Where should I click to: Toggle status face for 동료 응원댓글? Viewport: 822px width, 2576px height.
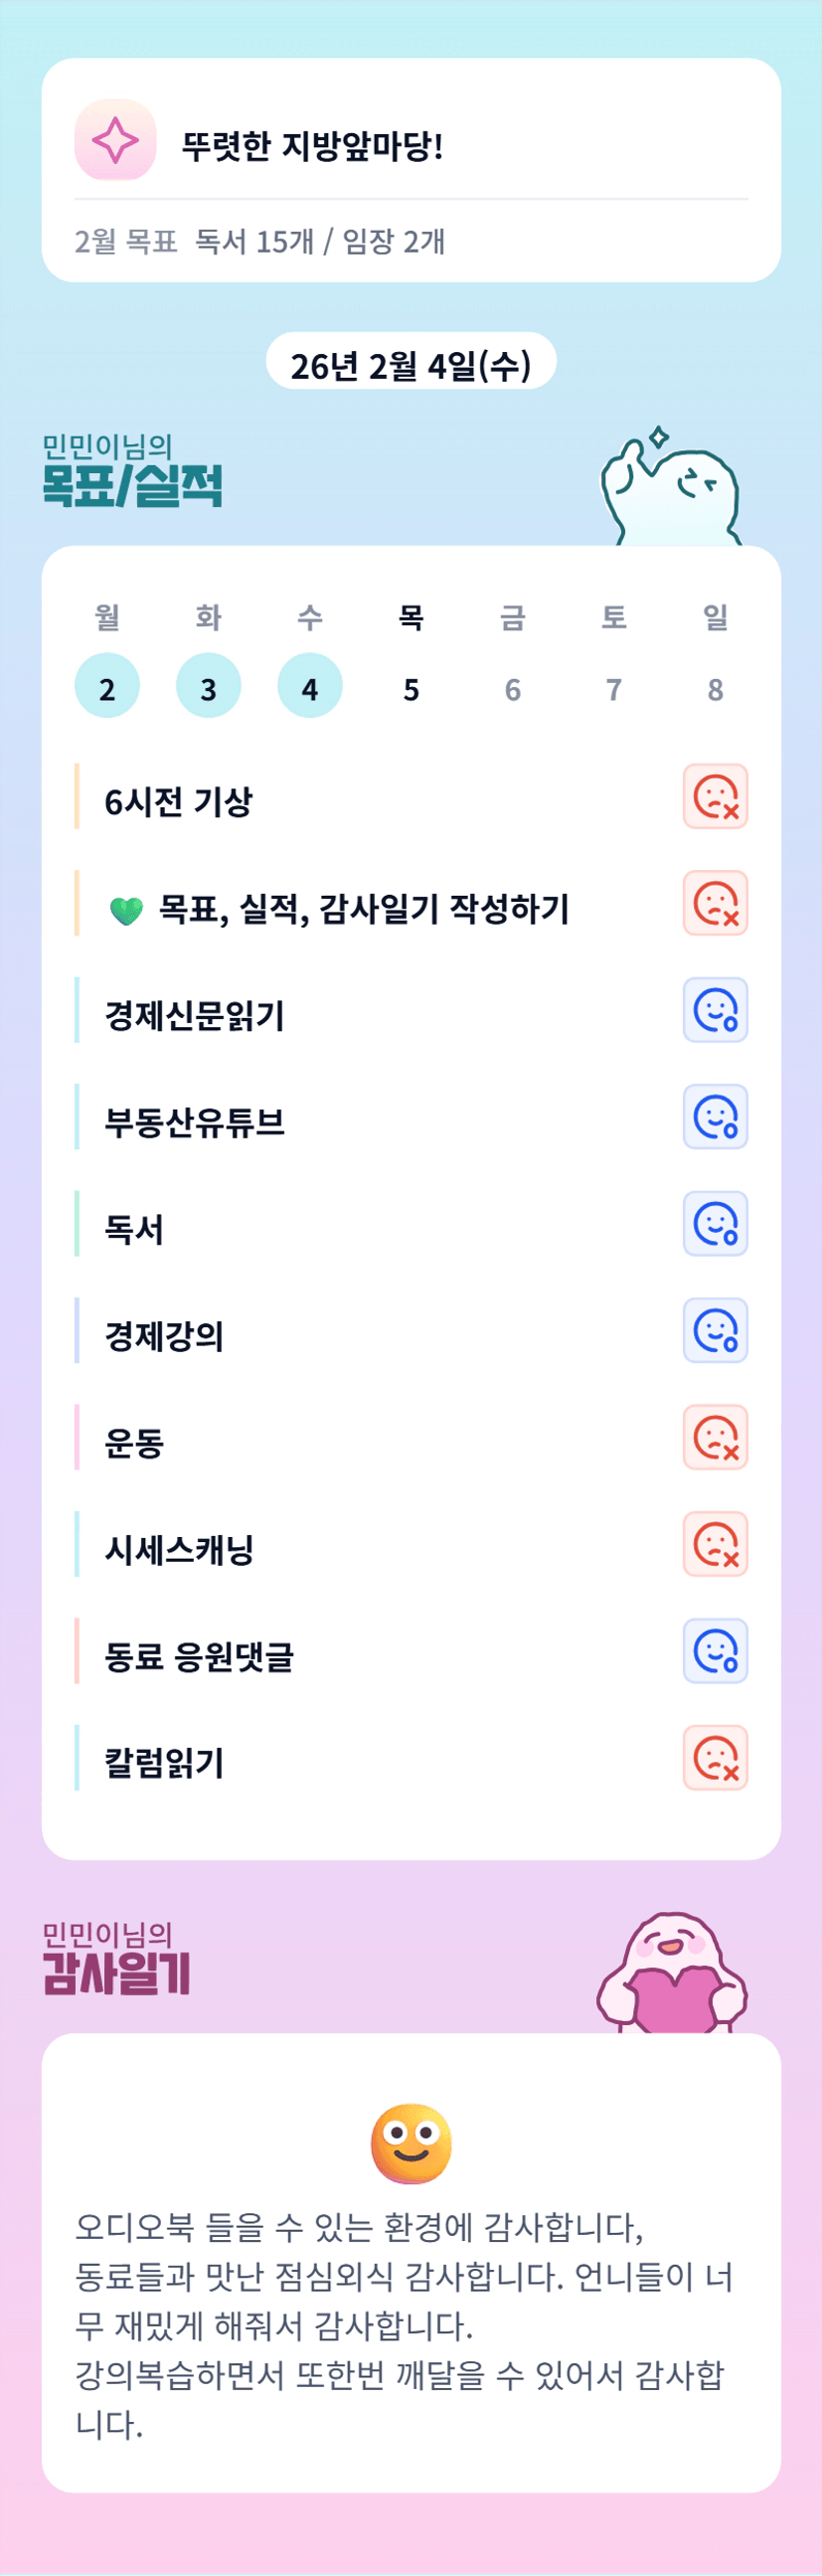(715, 1651)
